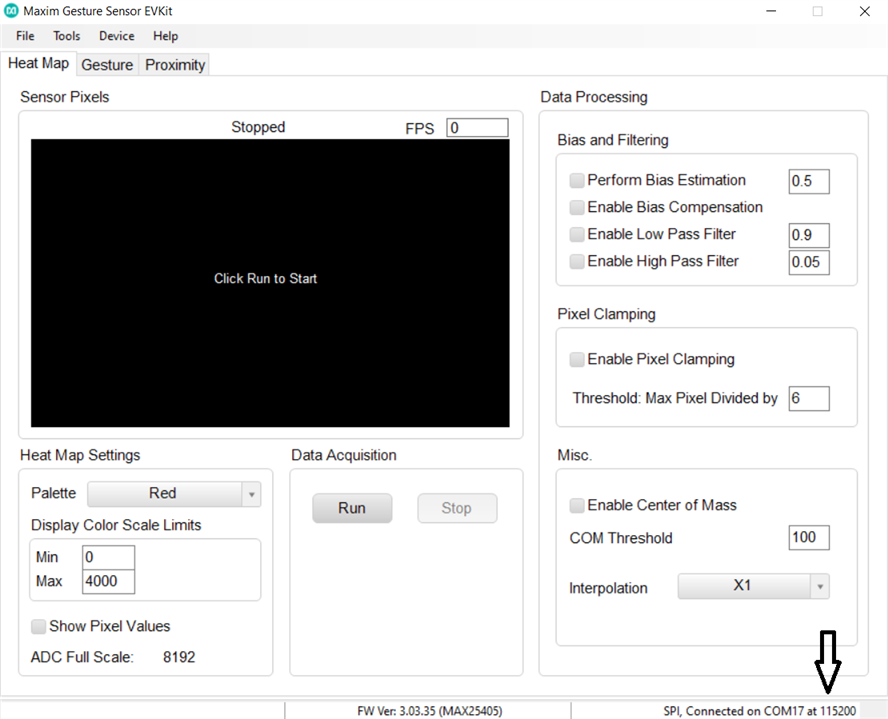Click the Run button
Screen dimensions: 888x719
pyautogui.click(x=352, y=508)
